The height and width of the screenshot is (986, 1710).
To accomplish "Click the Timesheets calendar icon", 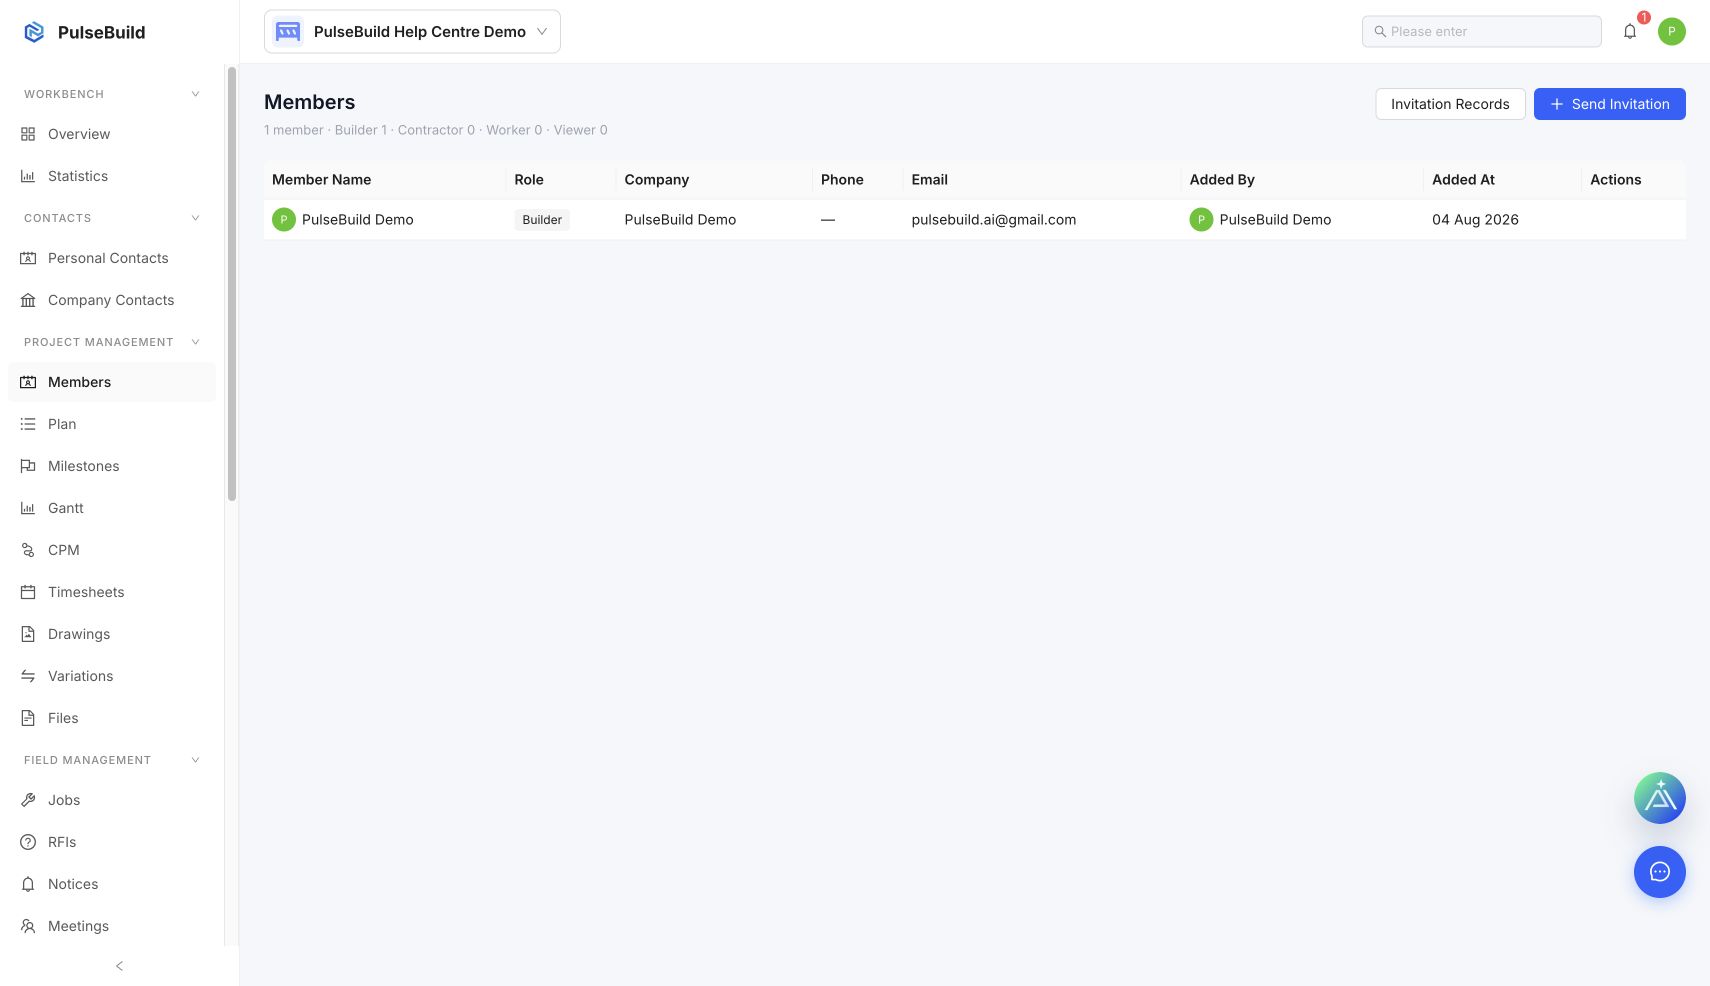I will (x=28, y=592).
